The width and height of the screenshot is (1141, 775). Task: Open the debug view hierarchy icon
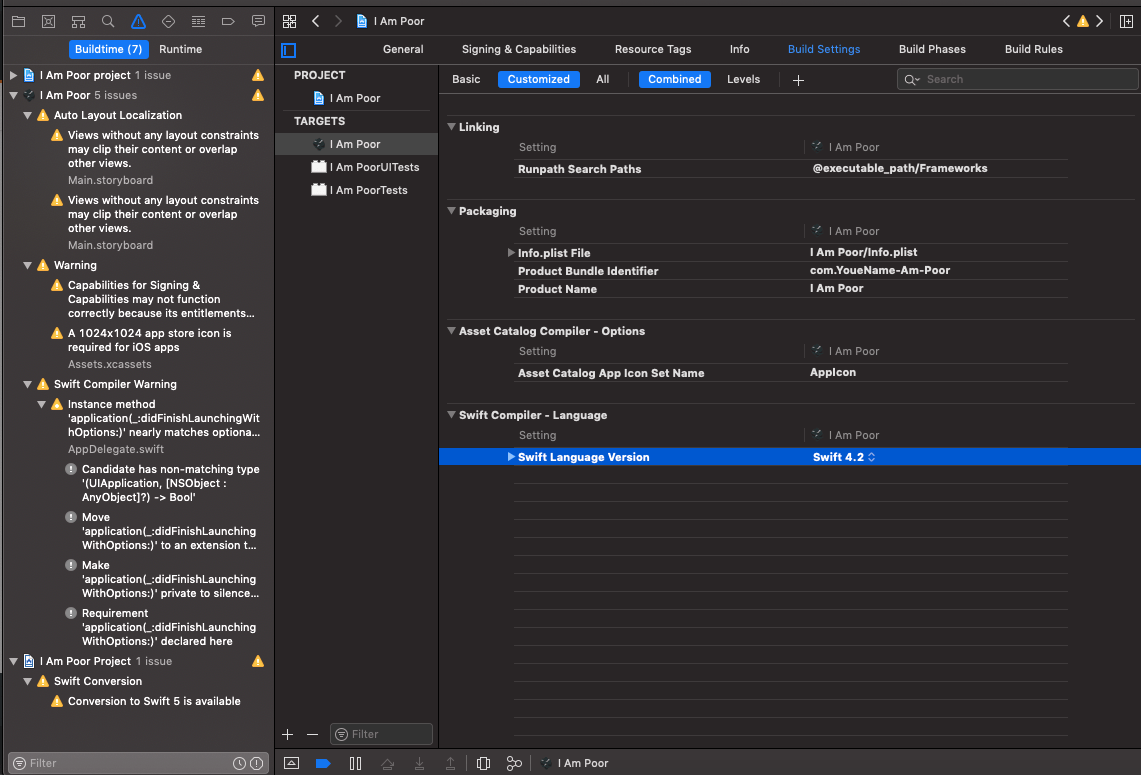click(x=483, y=763)
